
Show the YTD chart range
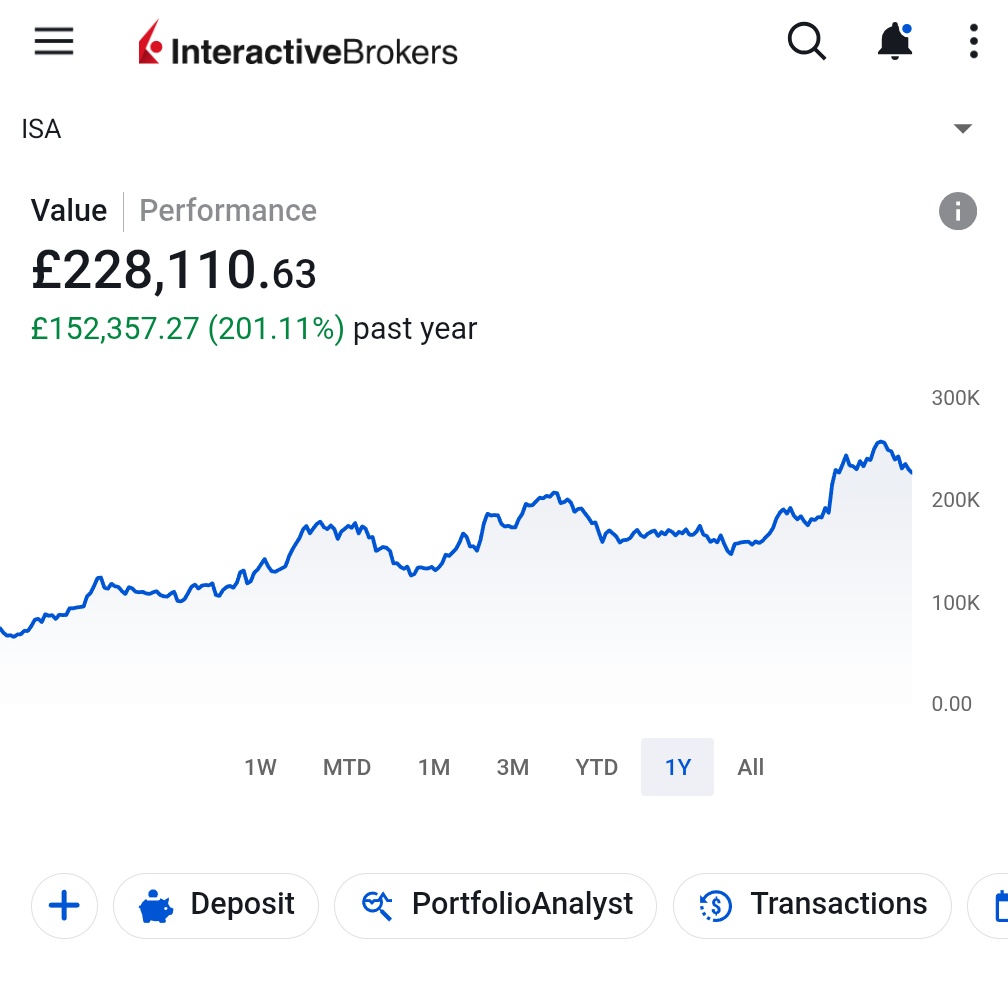597,767
